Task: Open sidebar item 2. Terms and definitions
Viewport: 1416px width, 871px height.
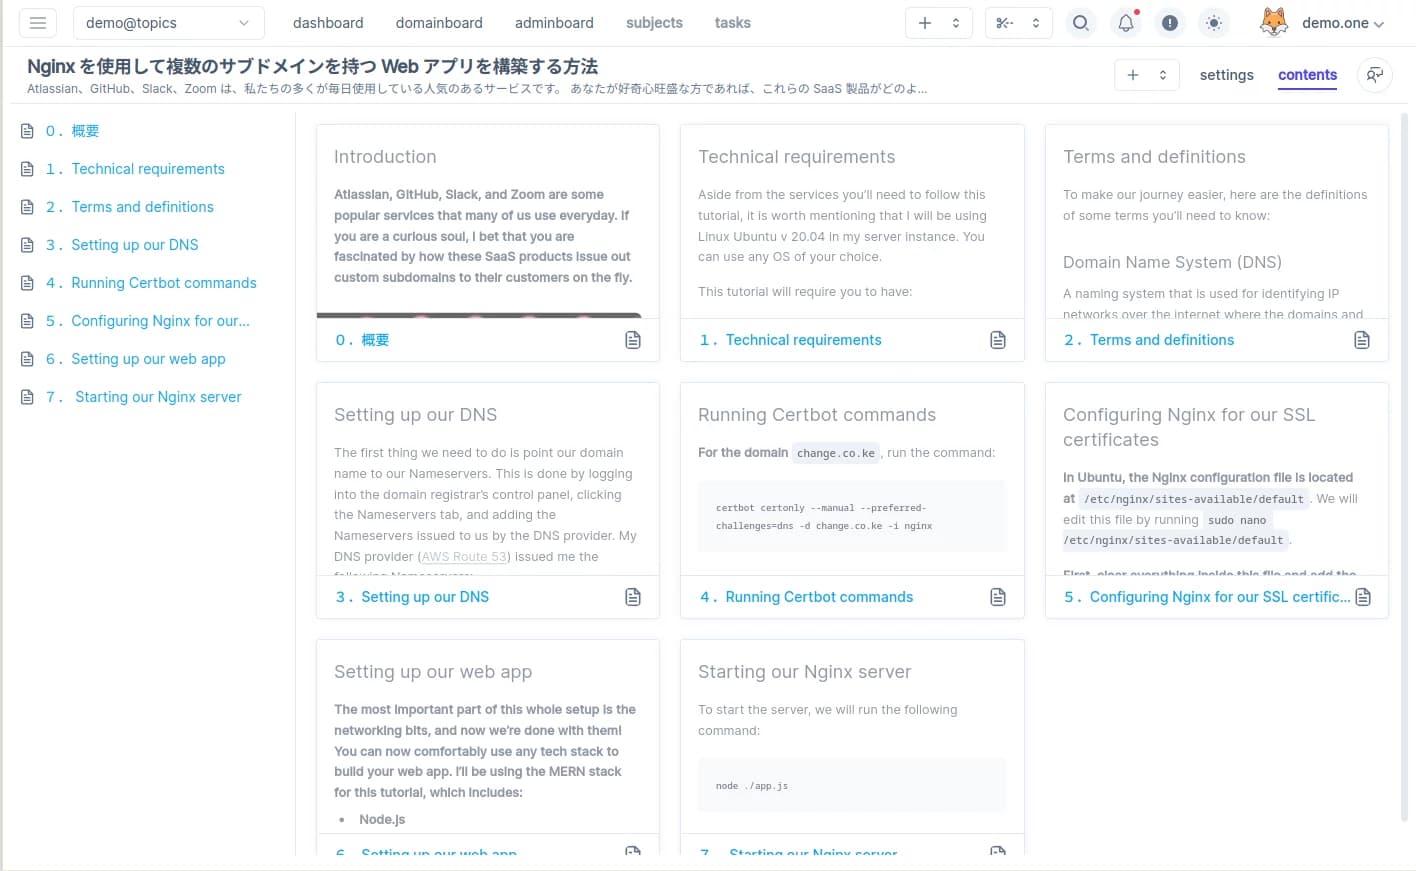Action: tap(130, 207)
